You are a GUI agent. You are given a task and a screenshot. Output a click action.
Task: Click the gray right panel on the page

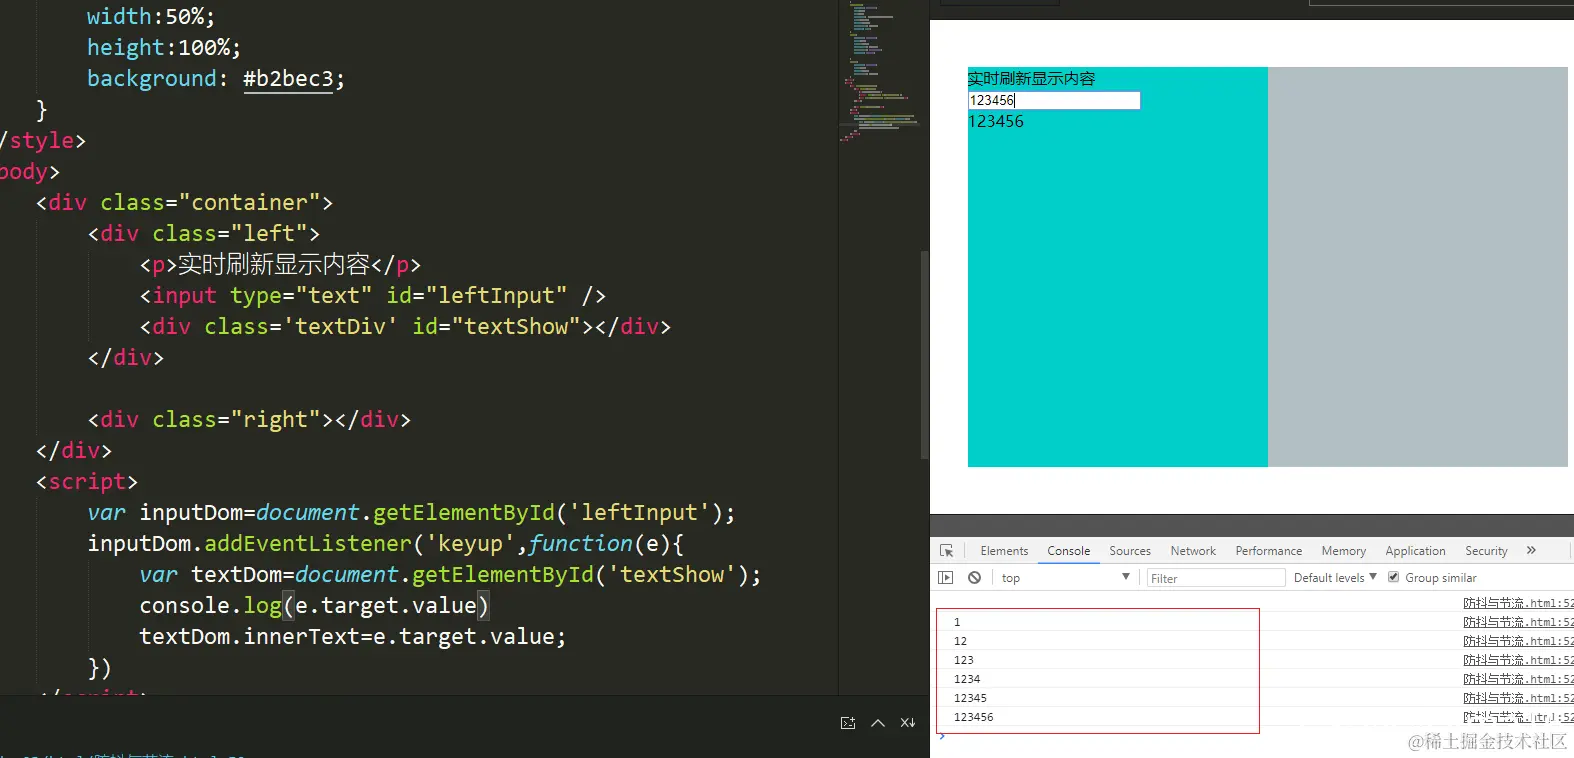(1418, 267)
